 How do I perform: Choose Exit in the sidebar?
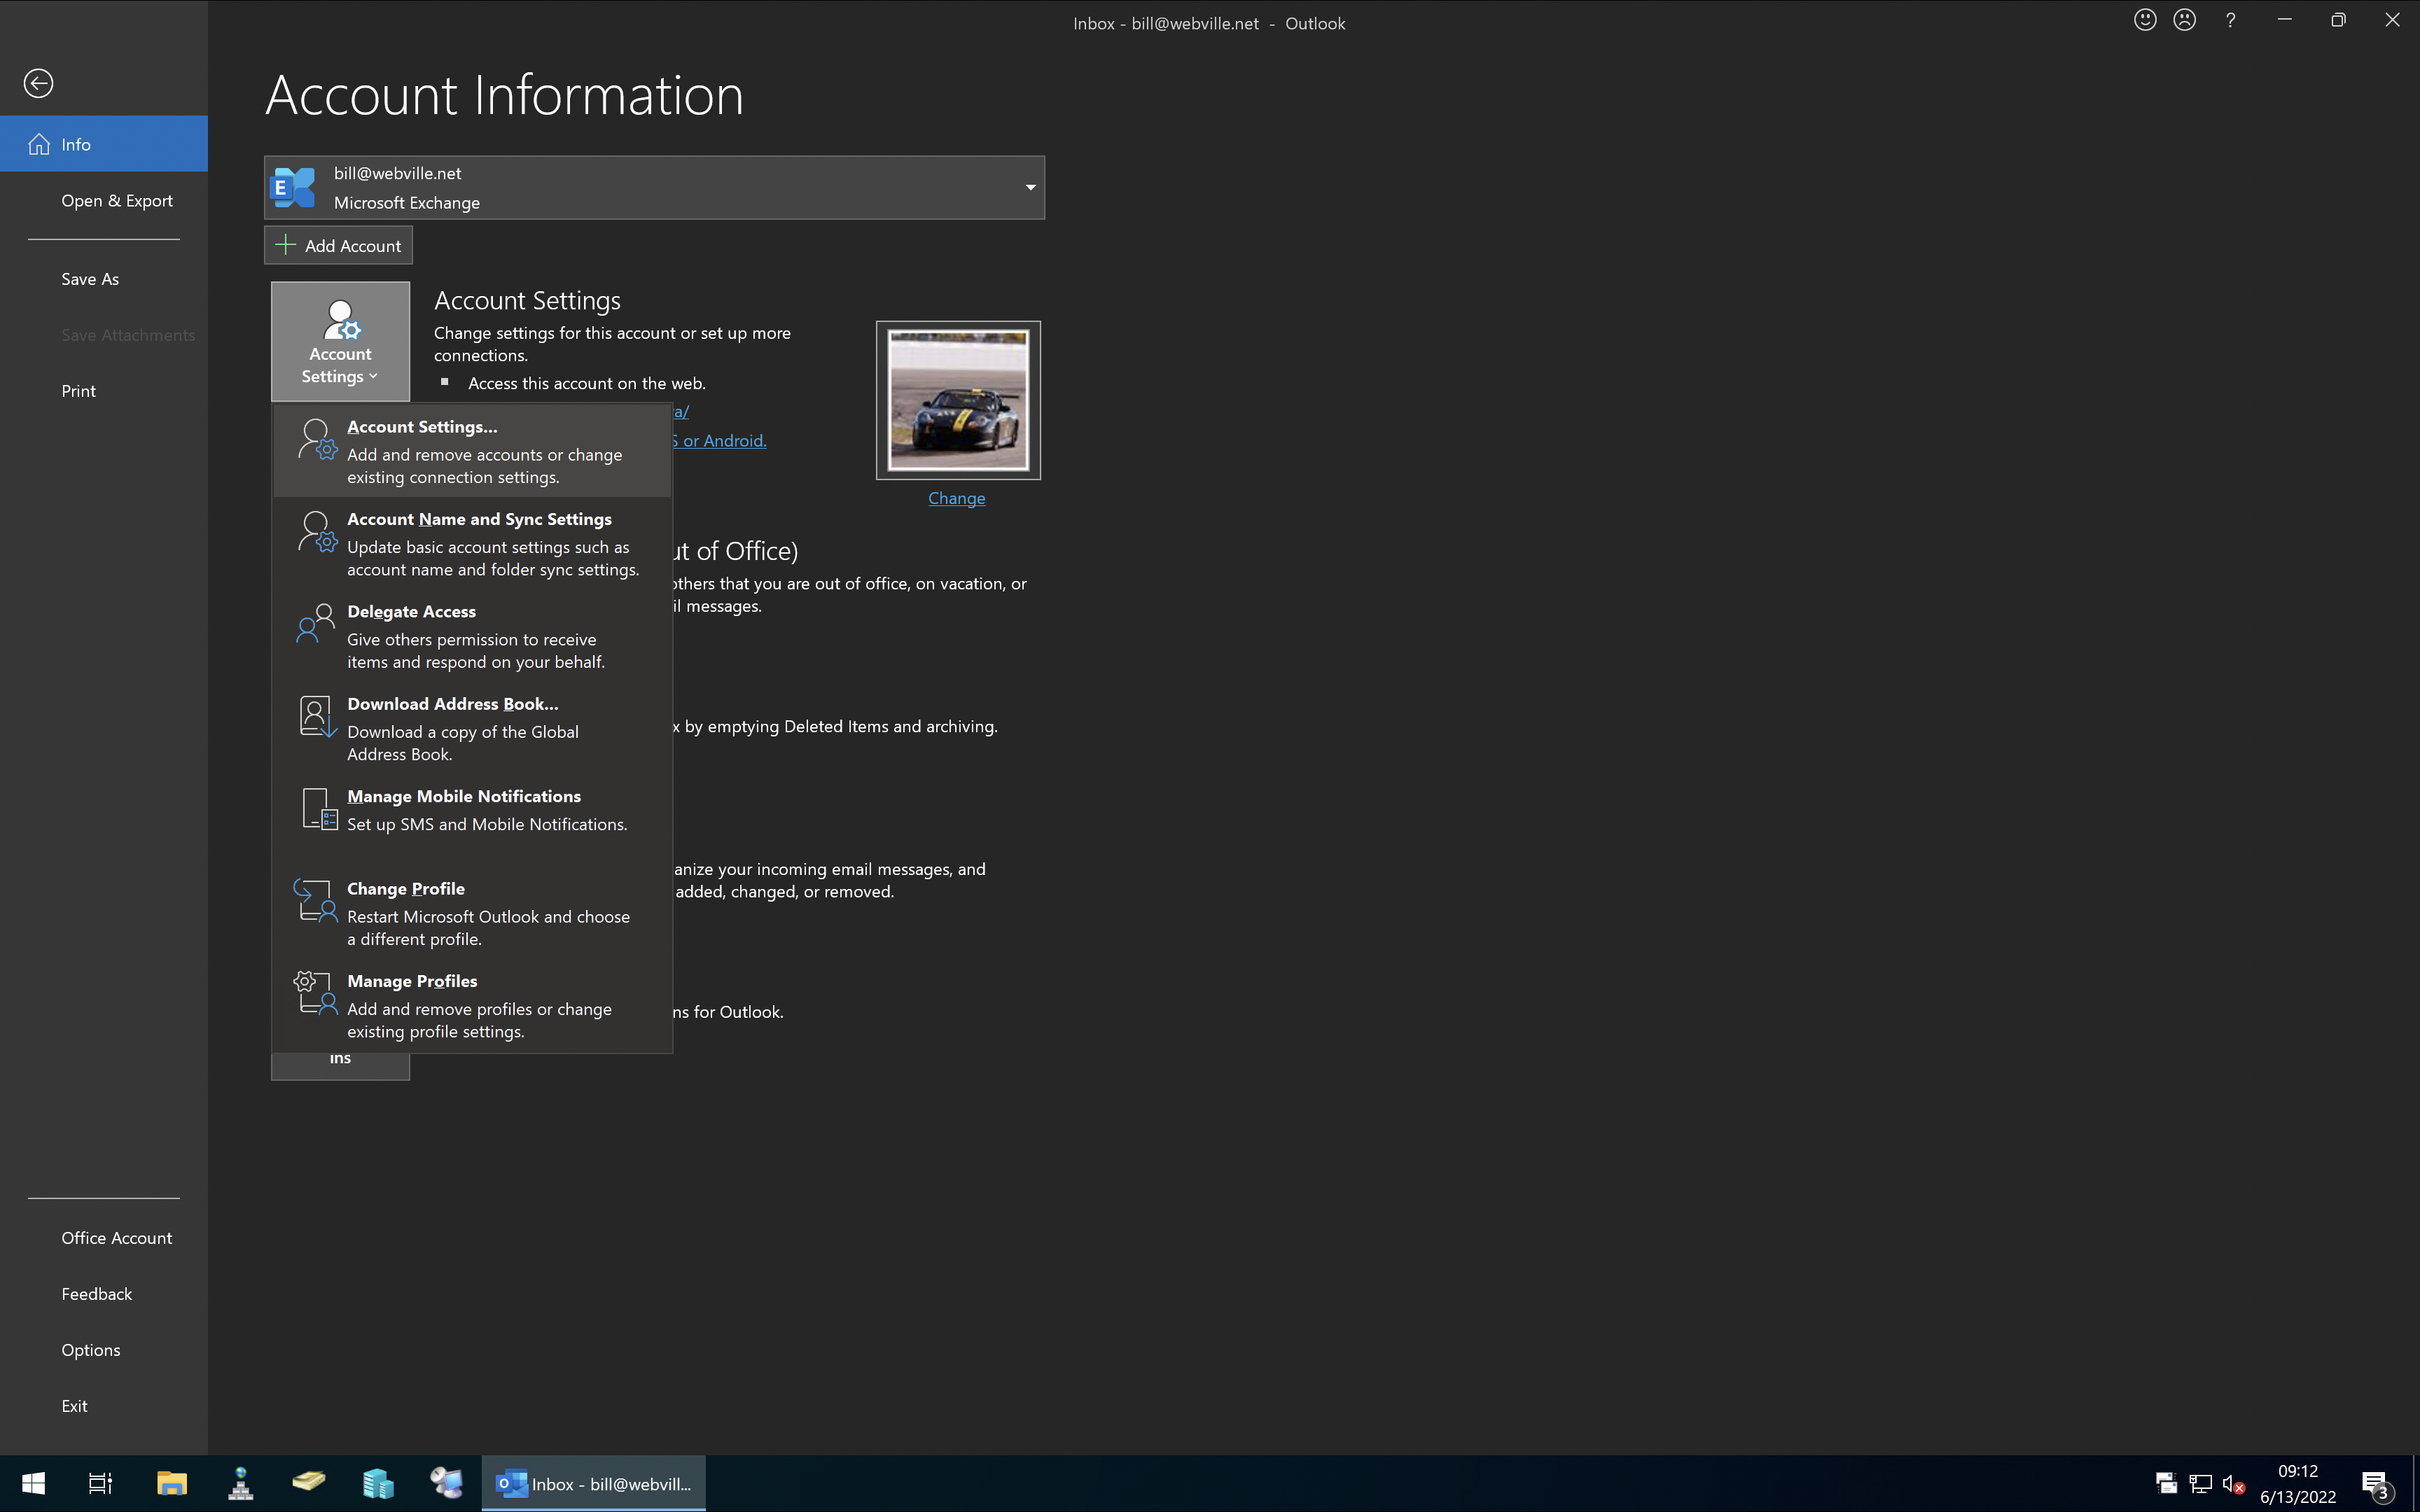[x=104, y=1406]
